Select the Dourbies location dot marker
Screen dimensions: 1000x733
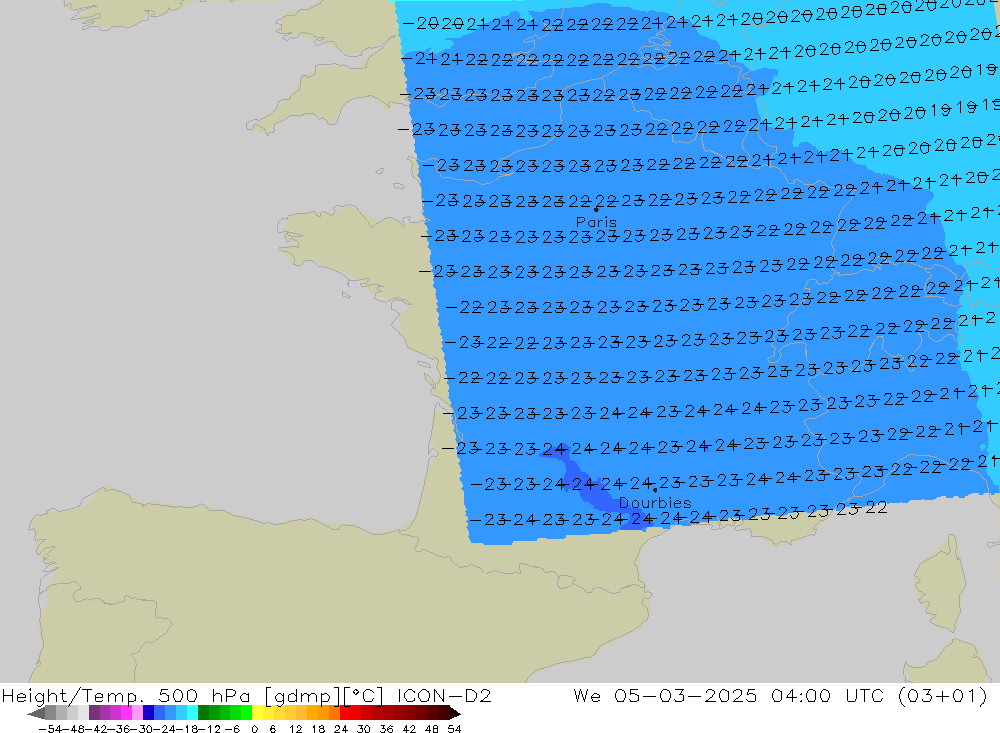pyautogui.click(x=655, y=490)
